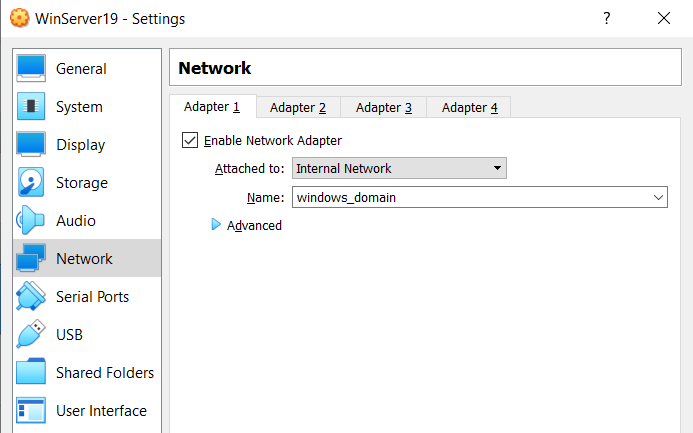This screenshot has height=433, width=693.
Task: Open the Attached to dropdown
Action: pos(399,169)
